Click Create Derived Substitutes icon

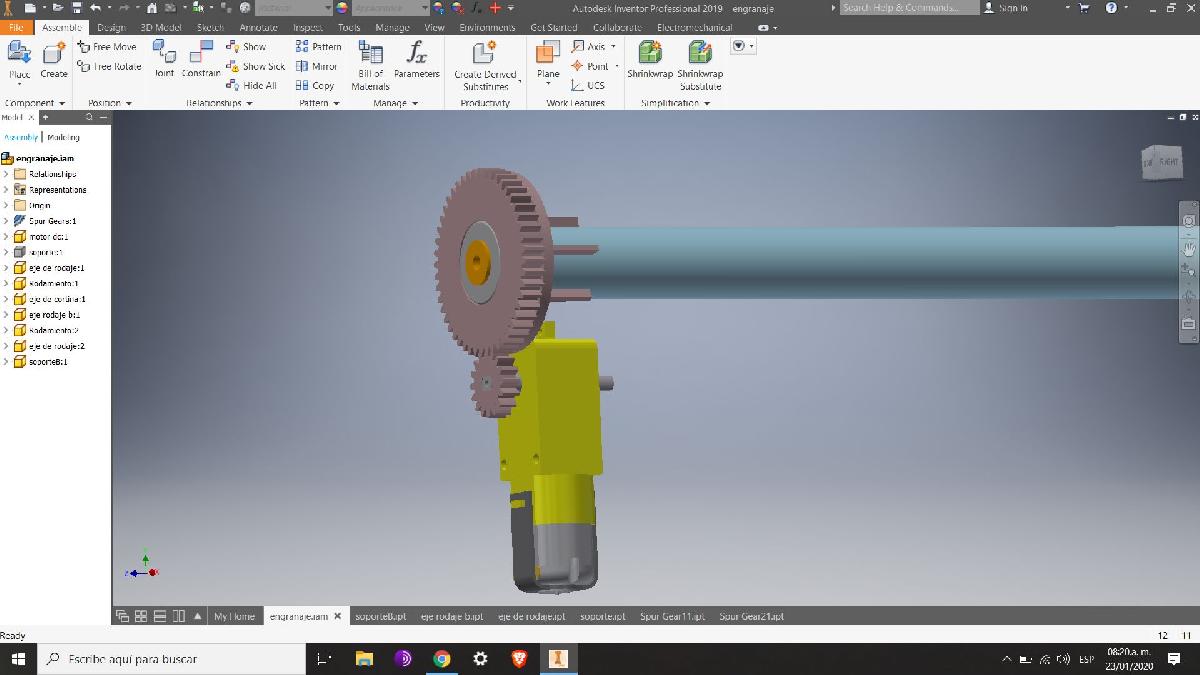(486, 66)
